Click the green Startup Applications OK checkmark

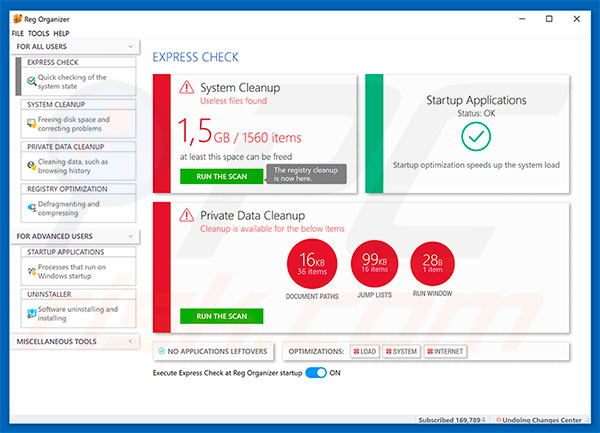click(x=476, y=136)
